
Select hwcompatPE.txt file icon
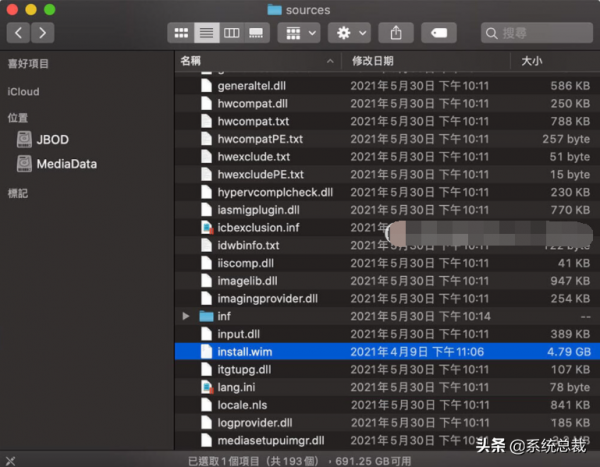(x=206, y=139)
